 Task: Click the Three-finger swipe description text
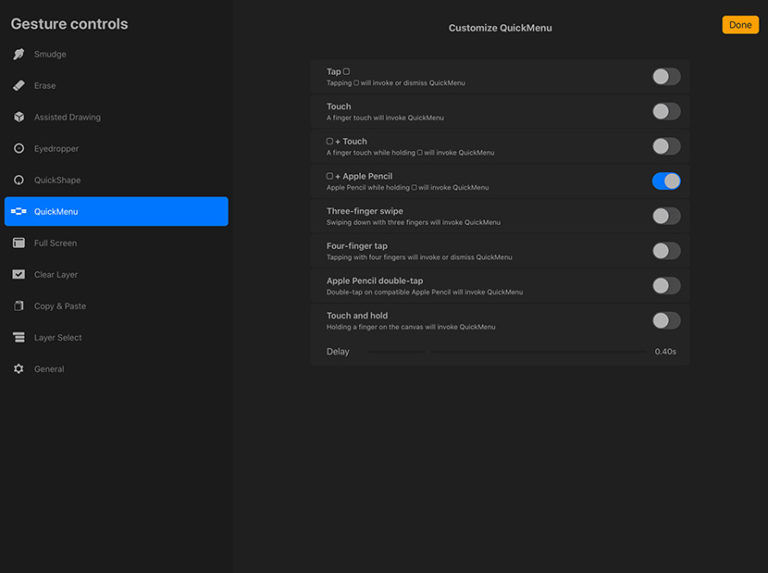tap(413, 222)
